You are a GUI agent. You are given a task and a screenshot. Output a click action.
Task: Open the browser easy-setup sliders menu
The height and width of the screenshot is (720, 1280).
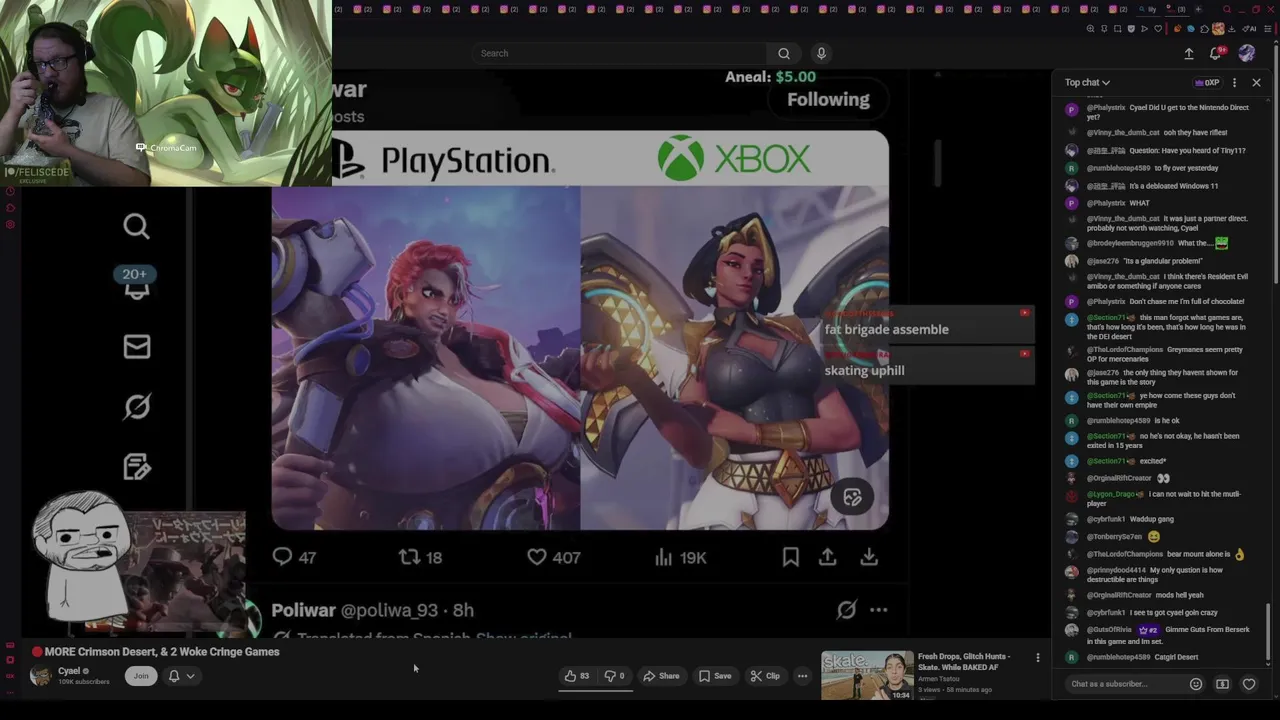coord(1268,29)
